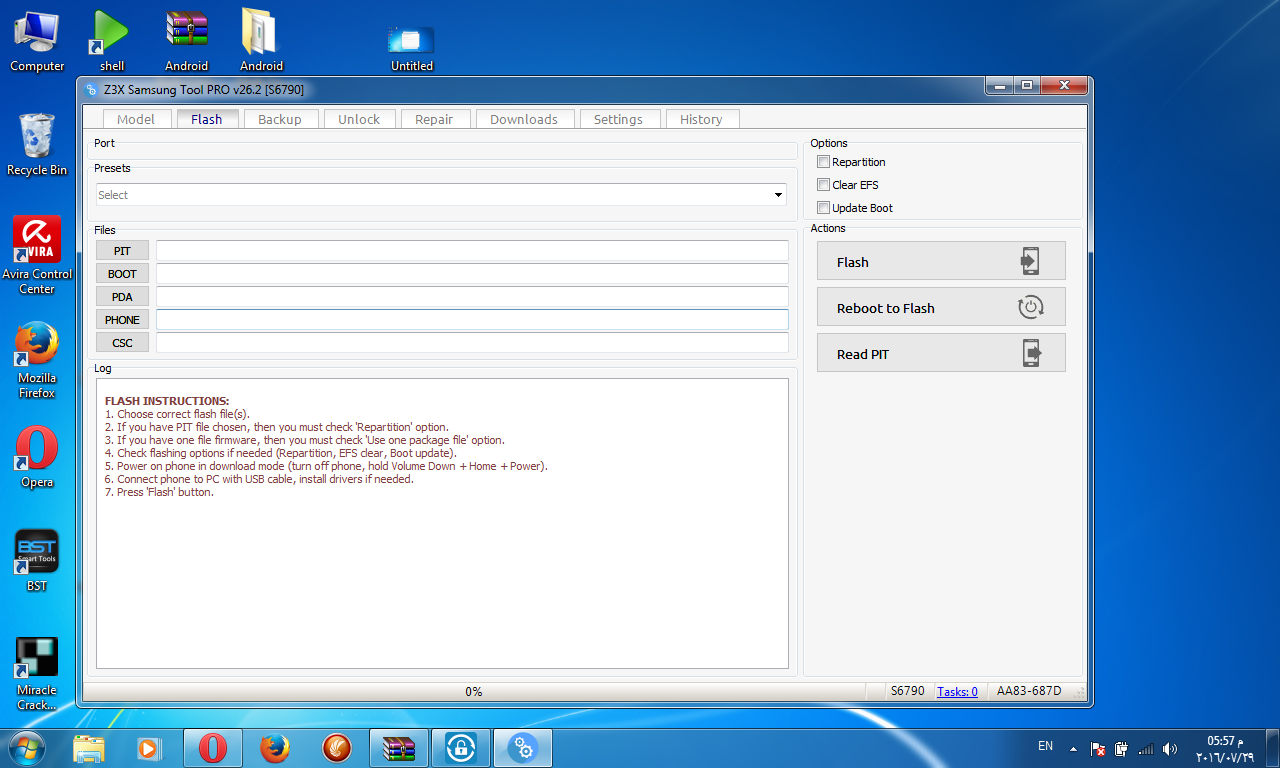Click log line '7. Press 'Flash' button.'
Image resolution: width=1280 pixels, height=768 pixels.
(x=159, y=492)
